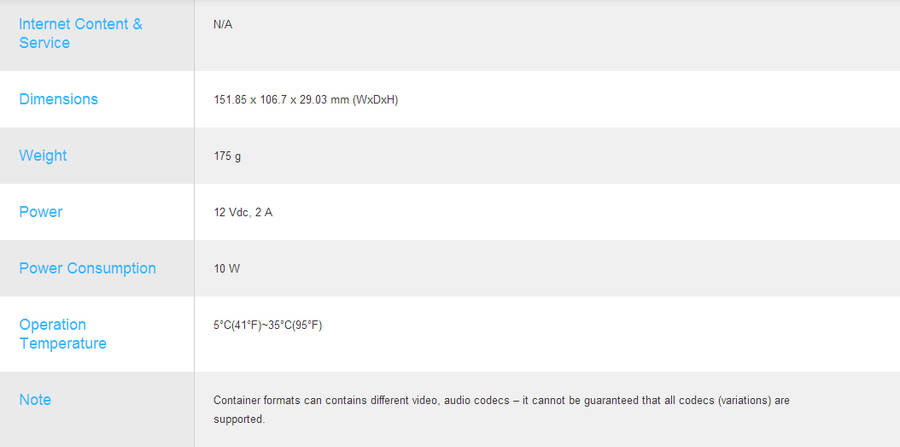Image resolution: width=900 pixels, height=447 pixels.
Task: Click the Weight specification label
Action: point(43,156)
